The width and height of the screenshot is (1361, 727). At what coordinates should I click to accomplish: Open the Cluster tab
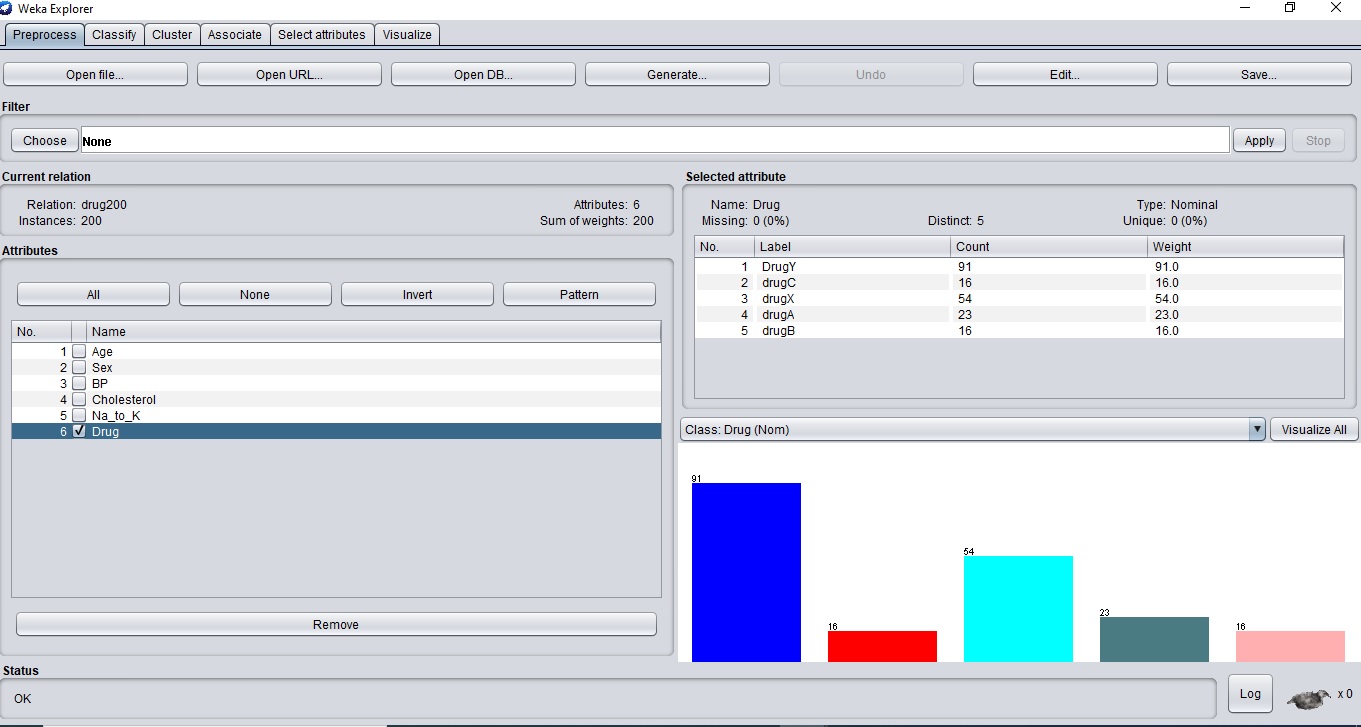pos(172,34)
